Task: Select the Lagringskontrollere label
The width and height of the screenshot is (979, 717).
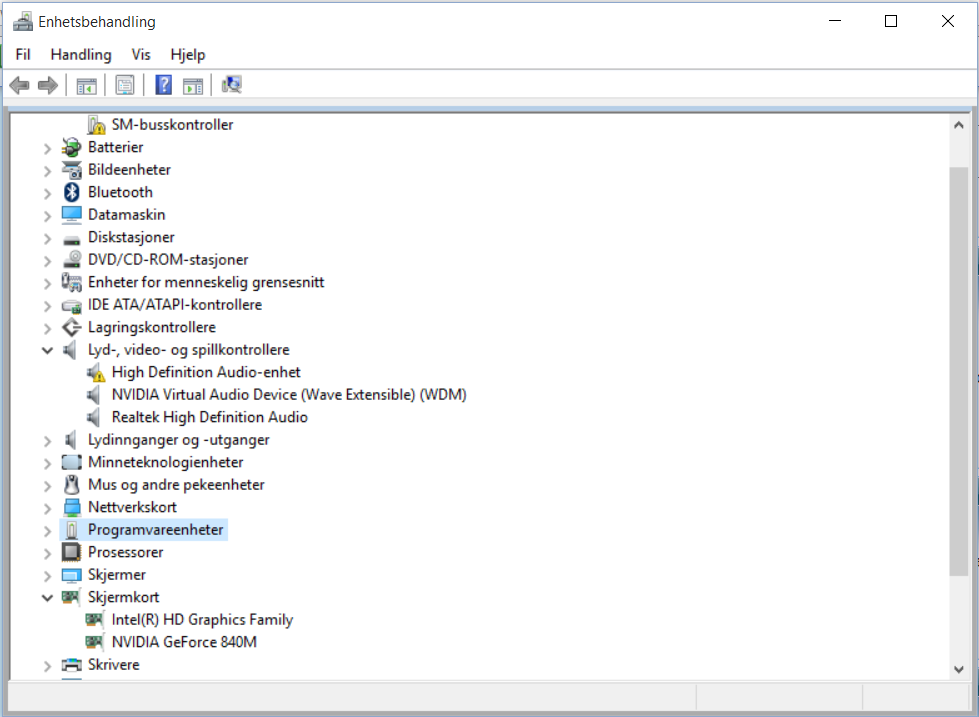Action: 152,327
